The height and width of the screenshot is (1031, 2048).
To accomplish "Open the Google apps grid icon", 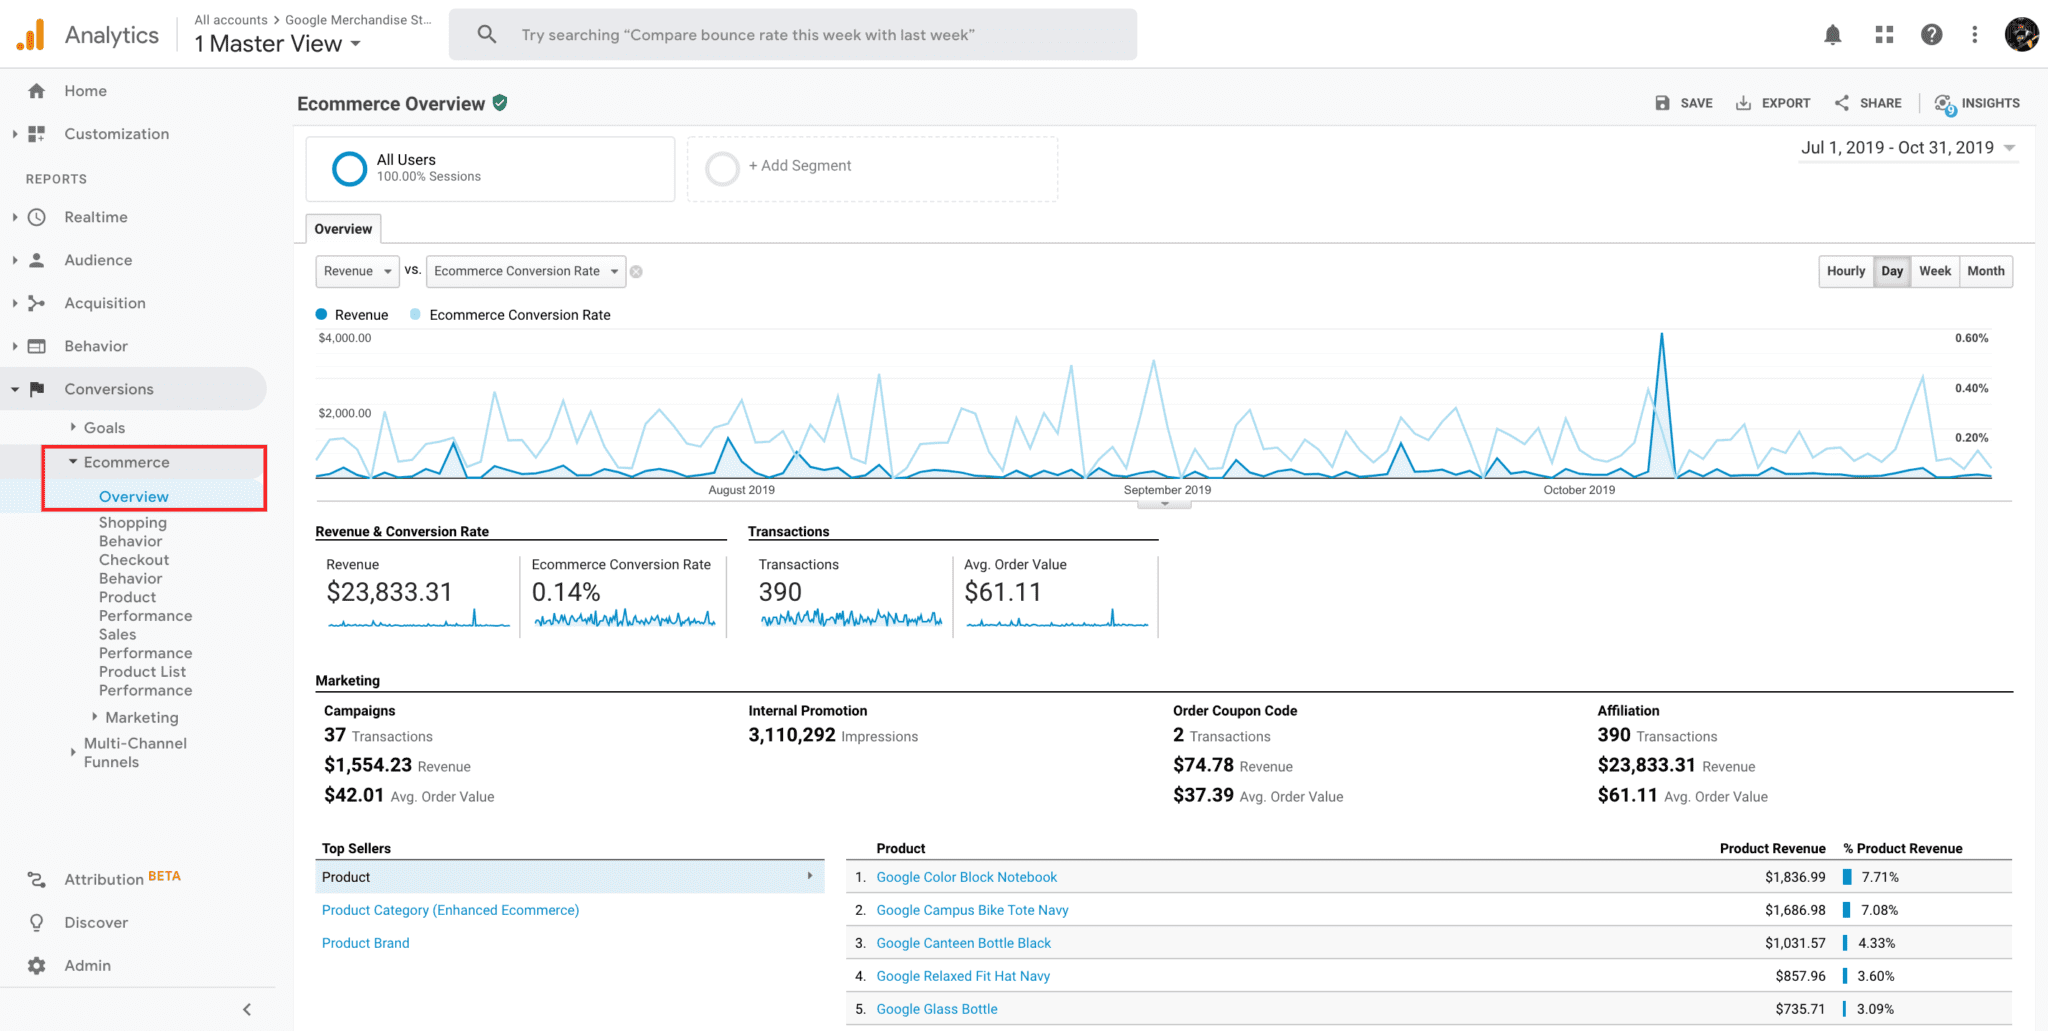I will (x=1884, y=35).
